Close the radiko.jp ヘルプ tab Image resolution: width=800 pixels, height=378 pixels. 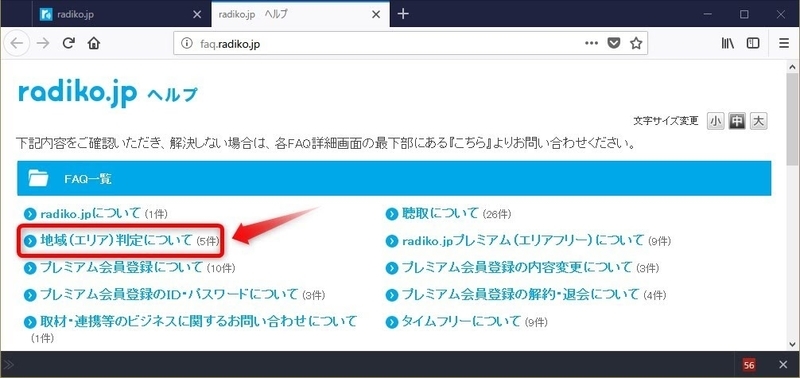pyautogui.click(x=377, y=14)
